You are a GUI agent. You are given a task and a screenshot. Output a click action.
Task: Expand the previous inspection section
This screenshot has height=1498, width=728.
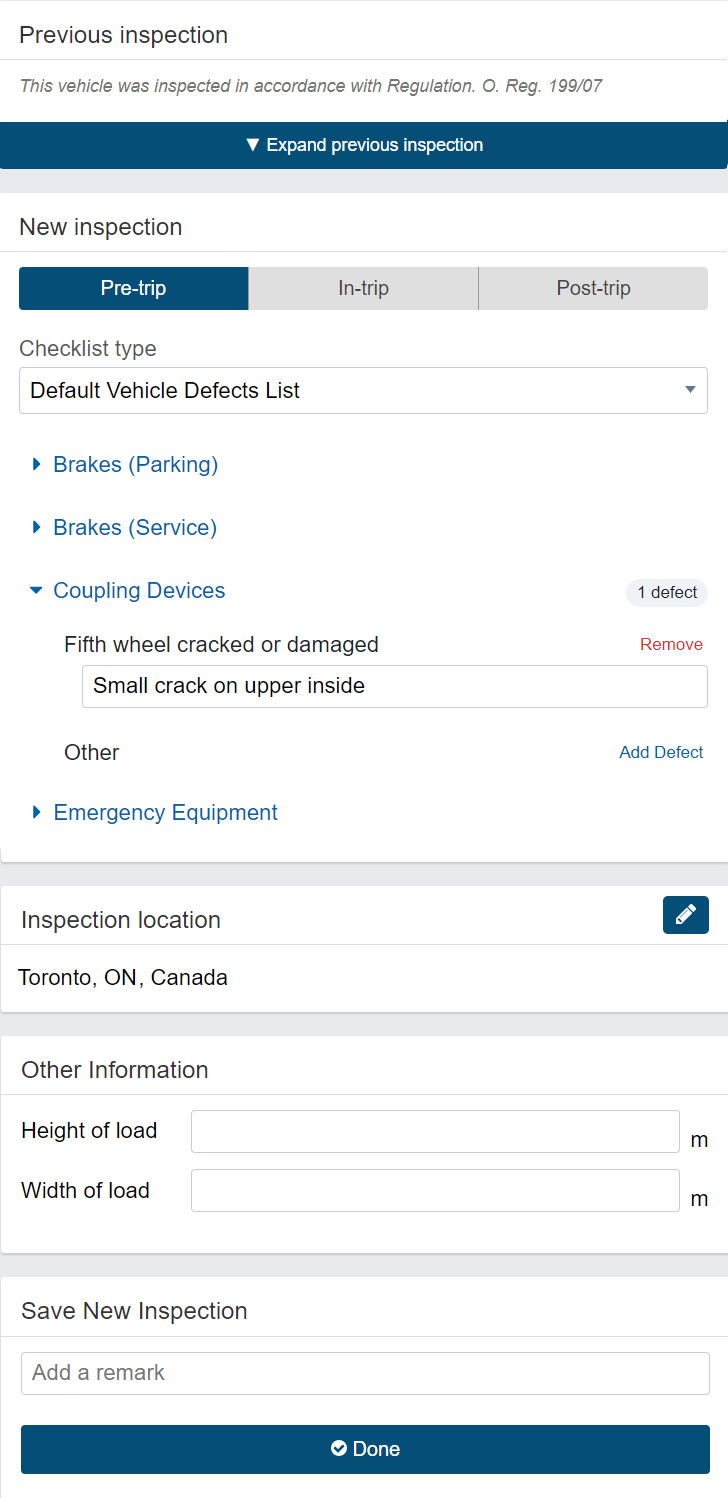point(364,145)
